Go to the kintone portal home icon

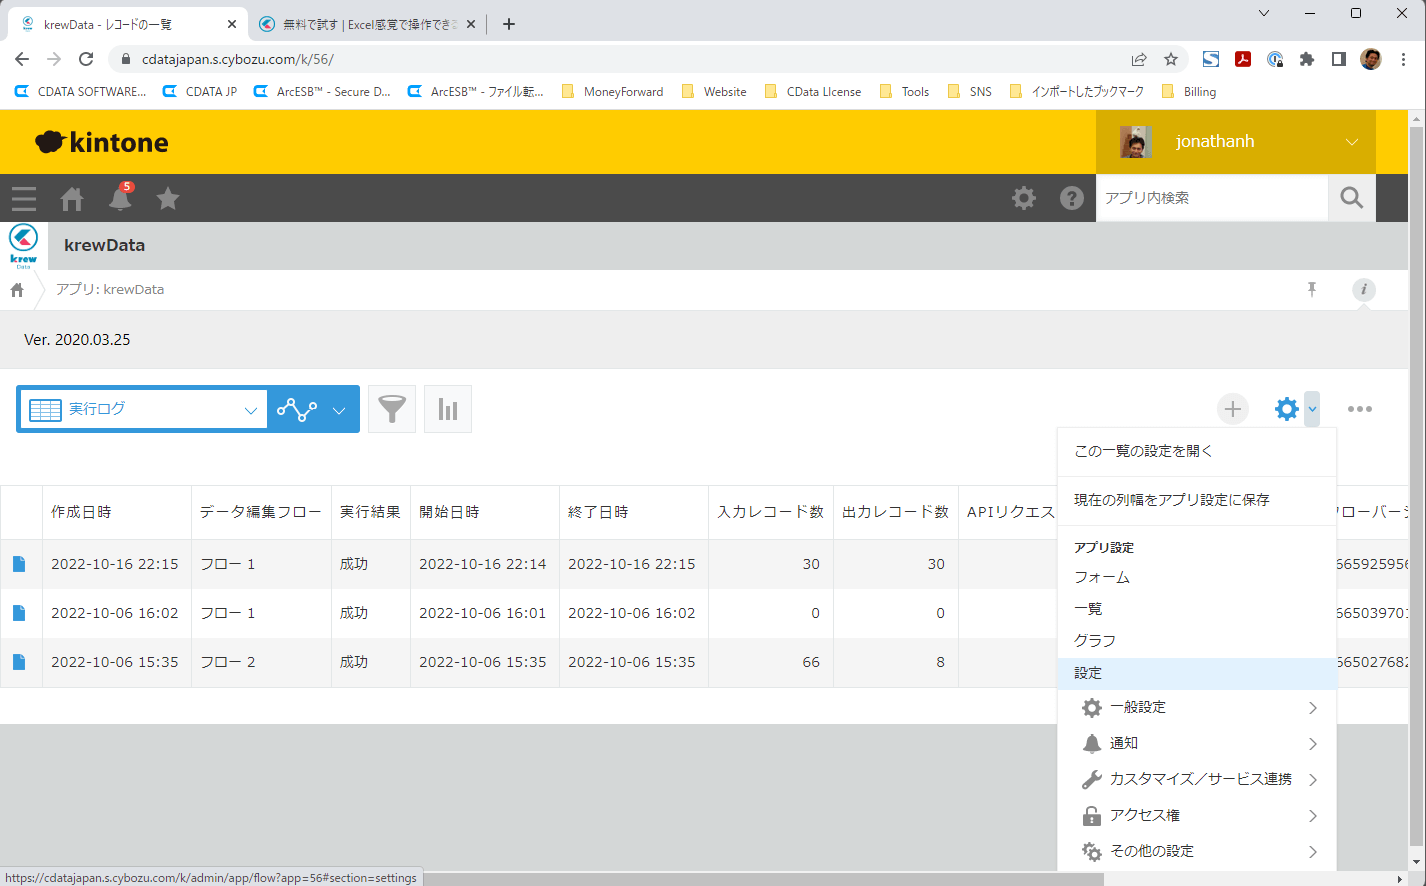(72, 199)
